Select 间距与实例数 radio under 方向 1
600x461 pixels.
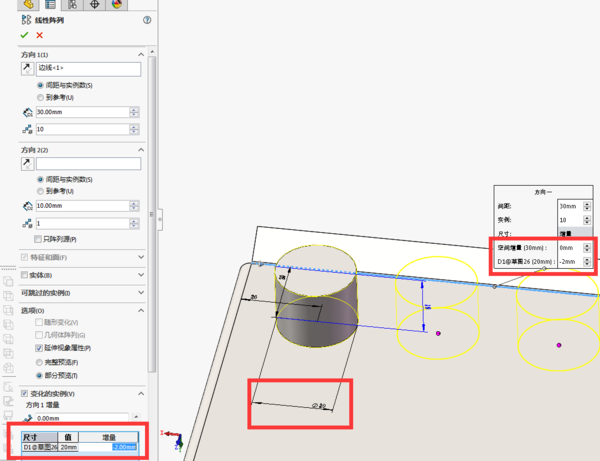(40, 85)
